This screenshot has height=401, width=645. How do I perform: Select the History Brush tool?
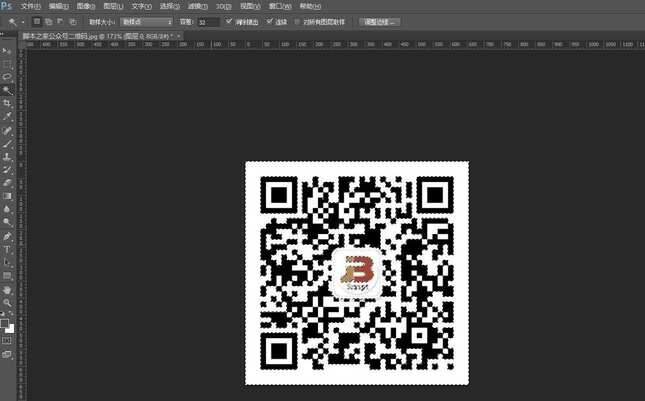pyautogui.click(x=7, y=170)
